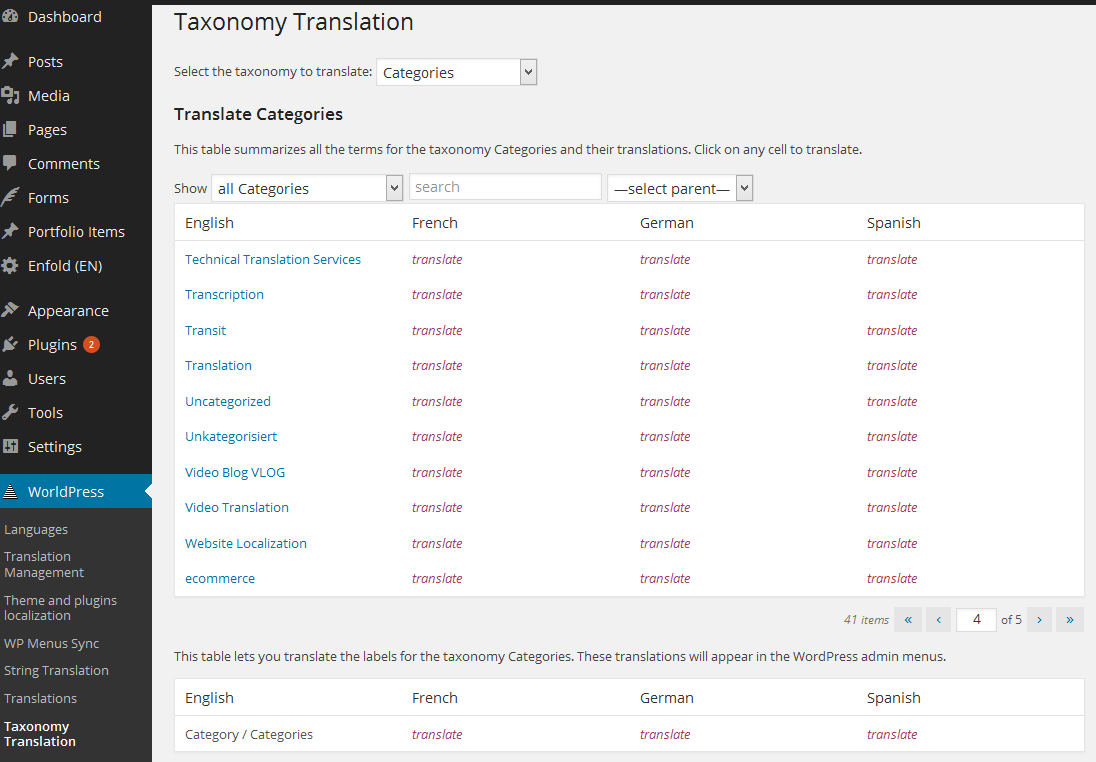Open the Unkategorisiert category link
1096x762 pixels.
pos(231,436)
